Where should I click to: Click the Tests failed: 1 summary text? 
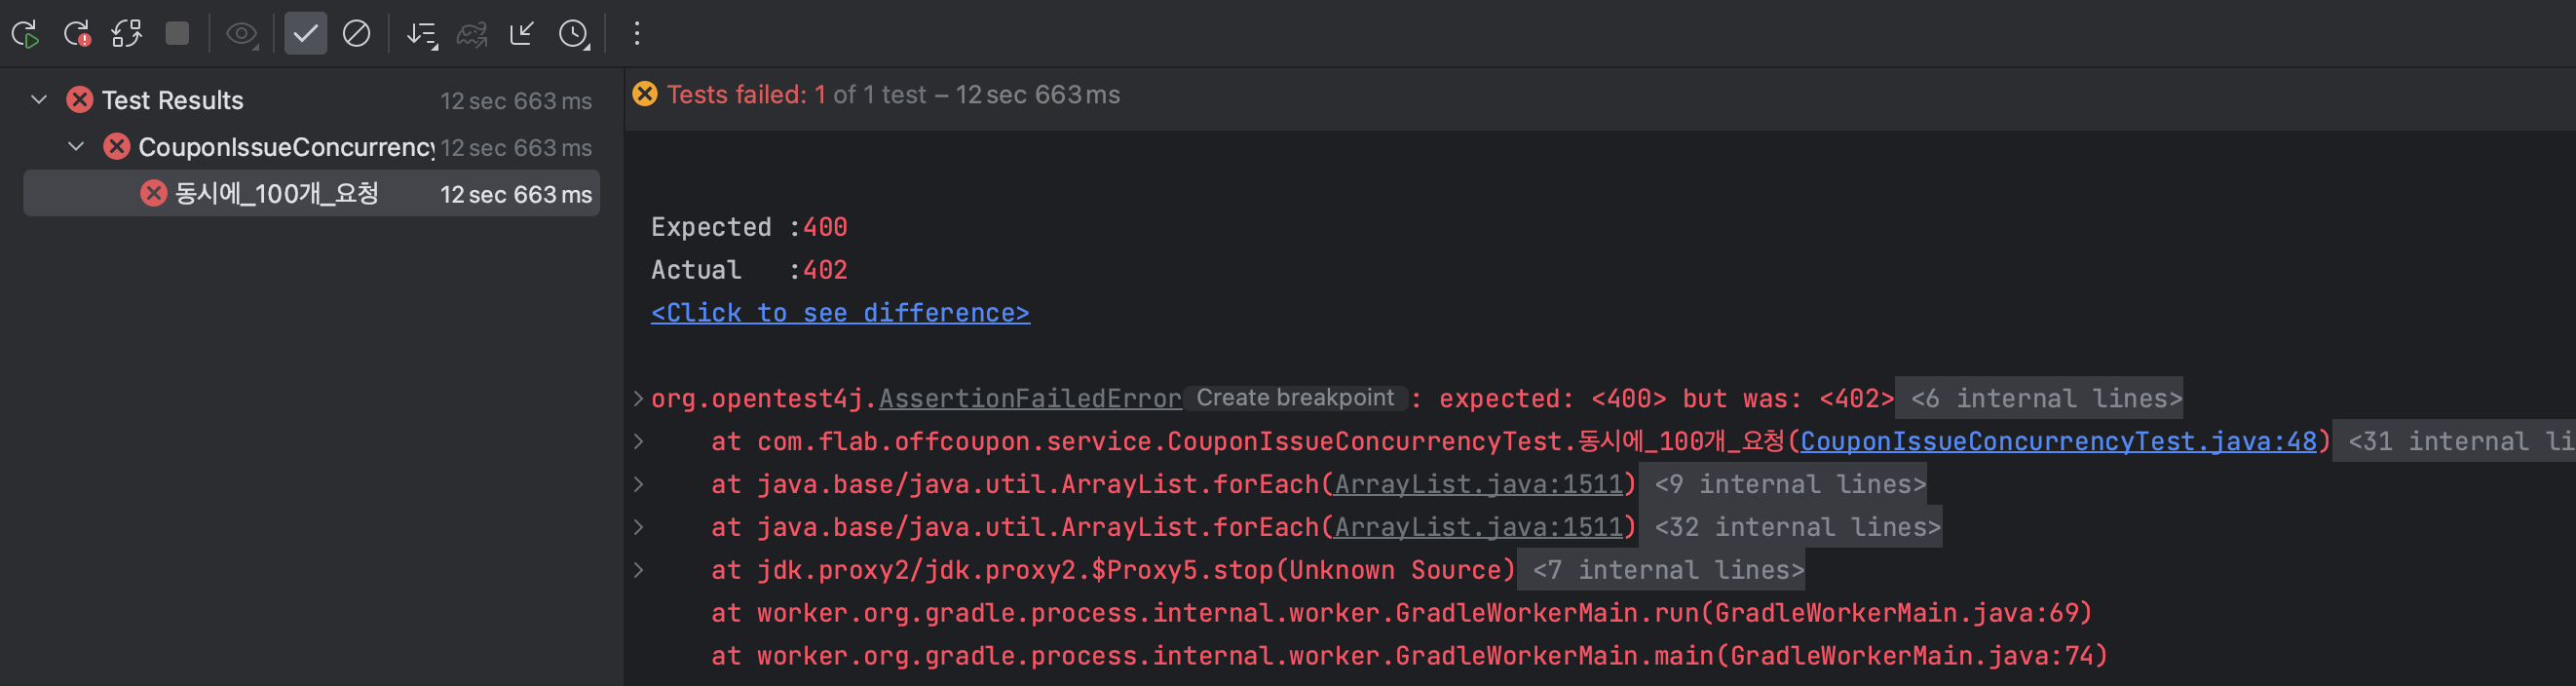click(746, 94)
